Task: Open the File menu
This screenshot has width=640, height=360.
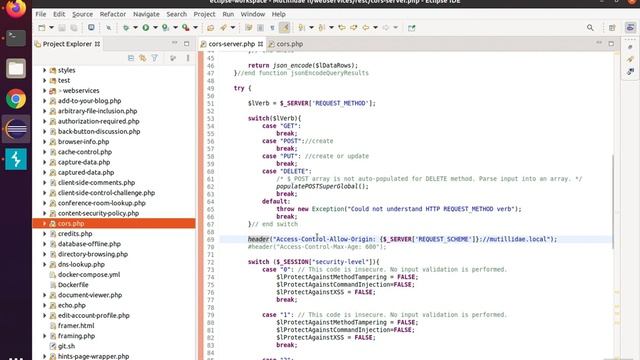Action: 41,14
